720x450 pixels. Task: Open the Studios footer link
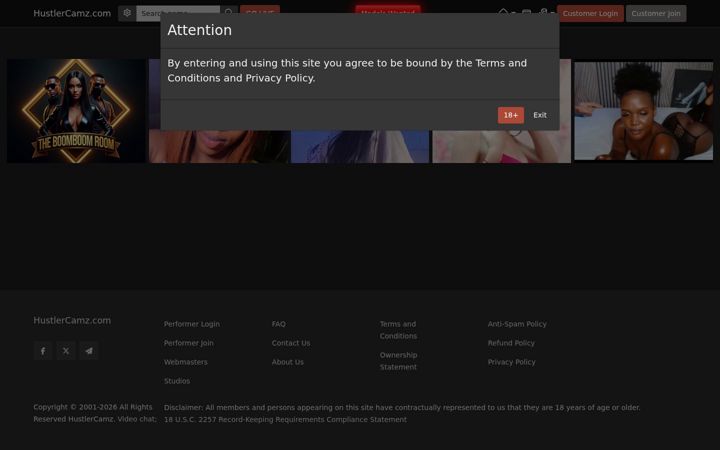click(177, 381)
